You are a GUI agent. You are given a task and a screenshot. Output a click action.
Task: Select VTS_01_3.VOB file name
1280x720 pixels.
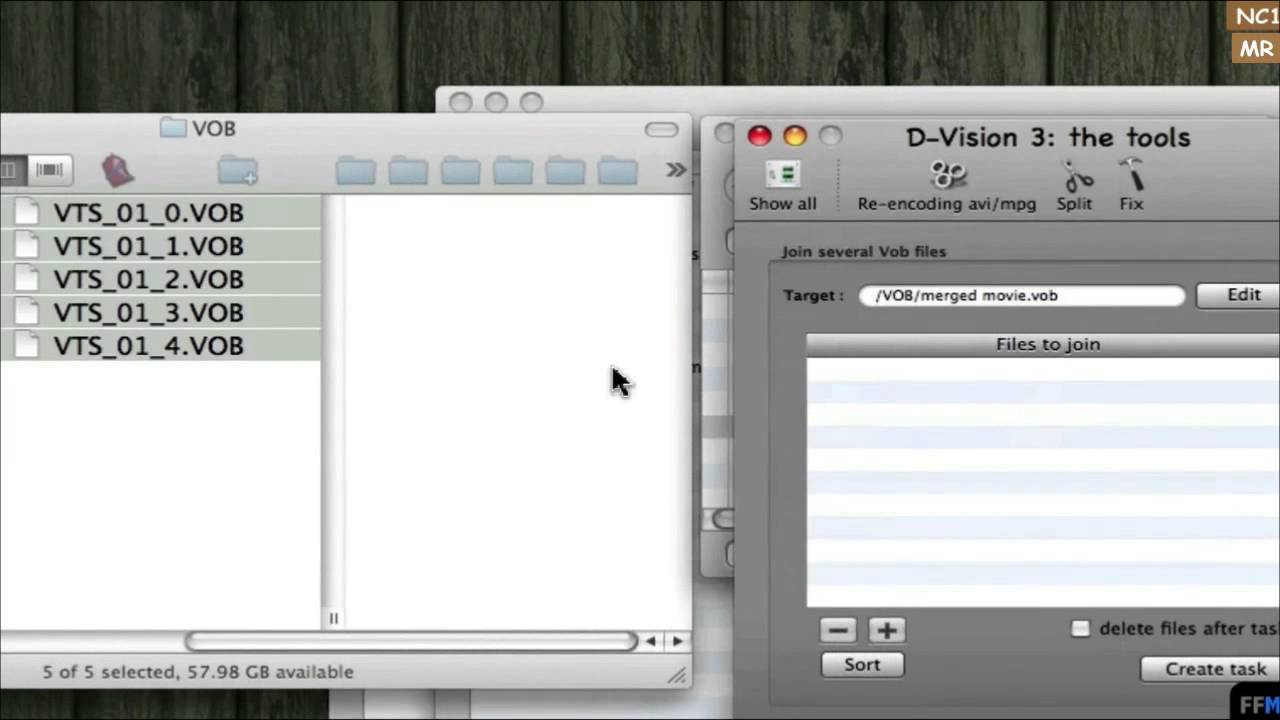(148, 313)
